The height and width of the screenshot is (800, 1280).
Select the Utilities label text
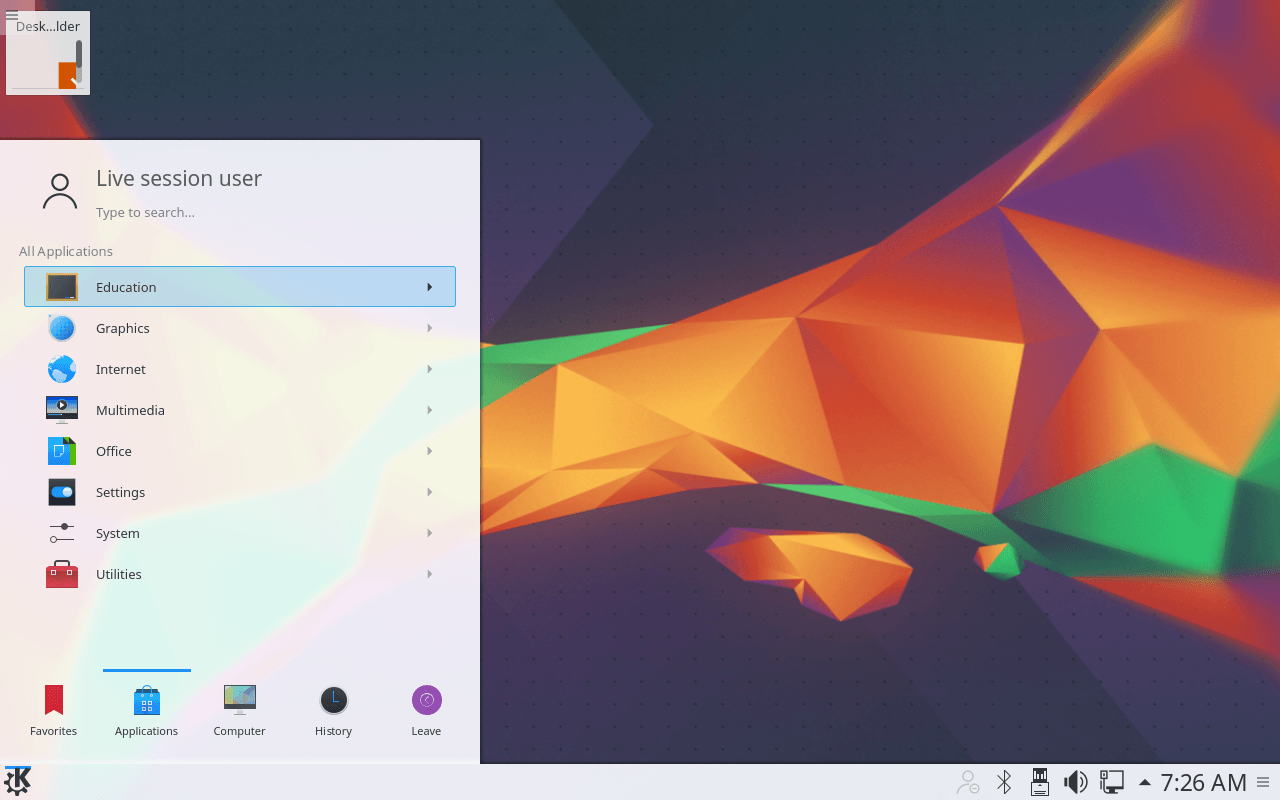click(119, 574)
